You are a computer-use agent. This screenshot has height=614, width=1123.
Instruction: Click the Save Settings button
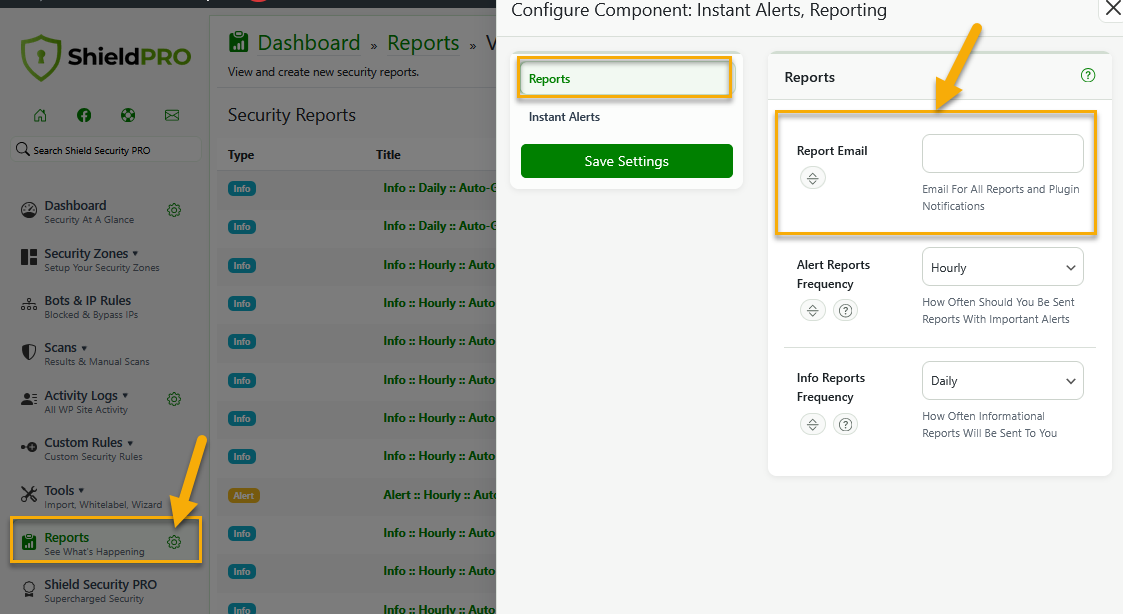coord(627,161)
